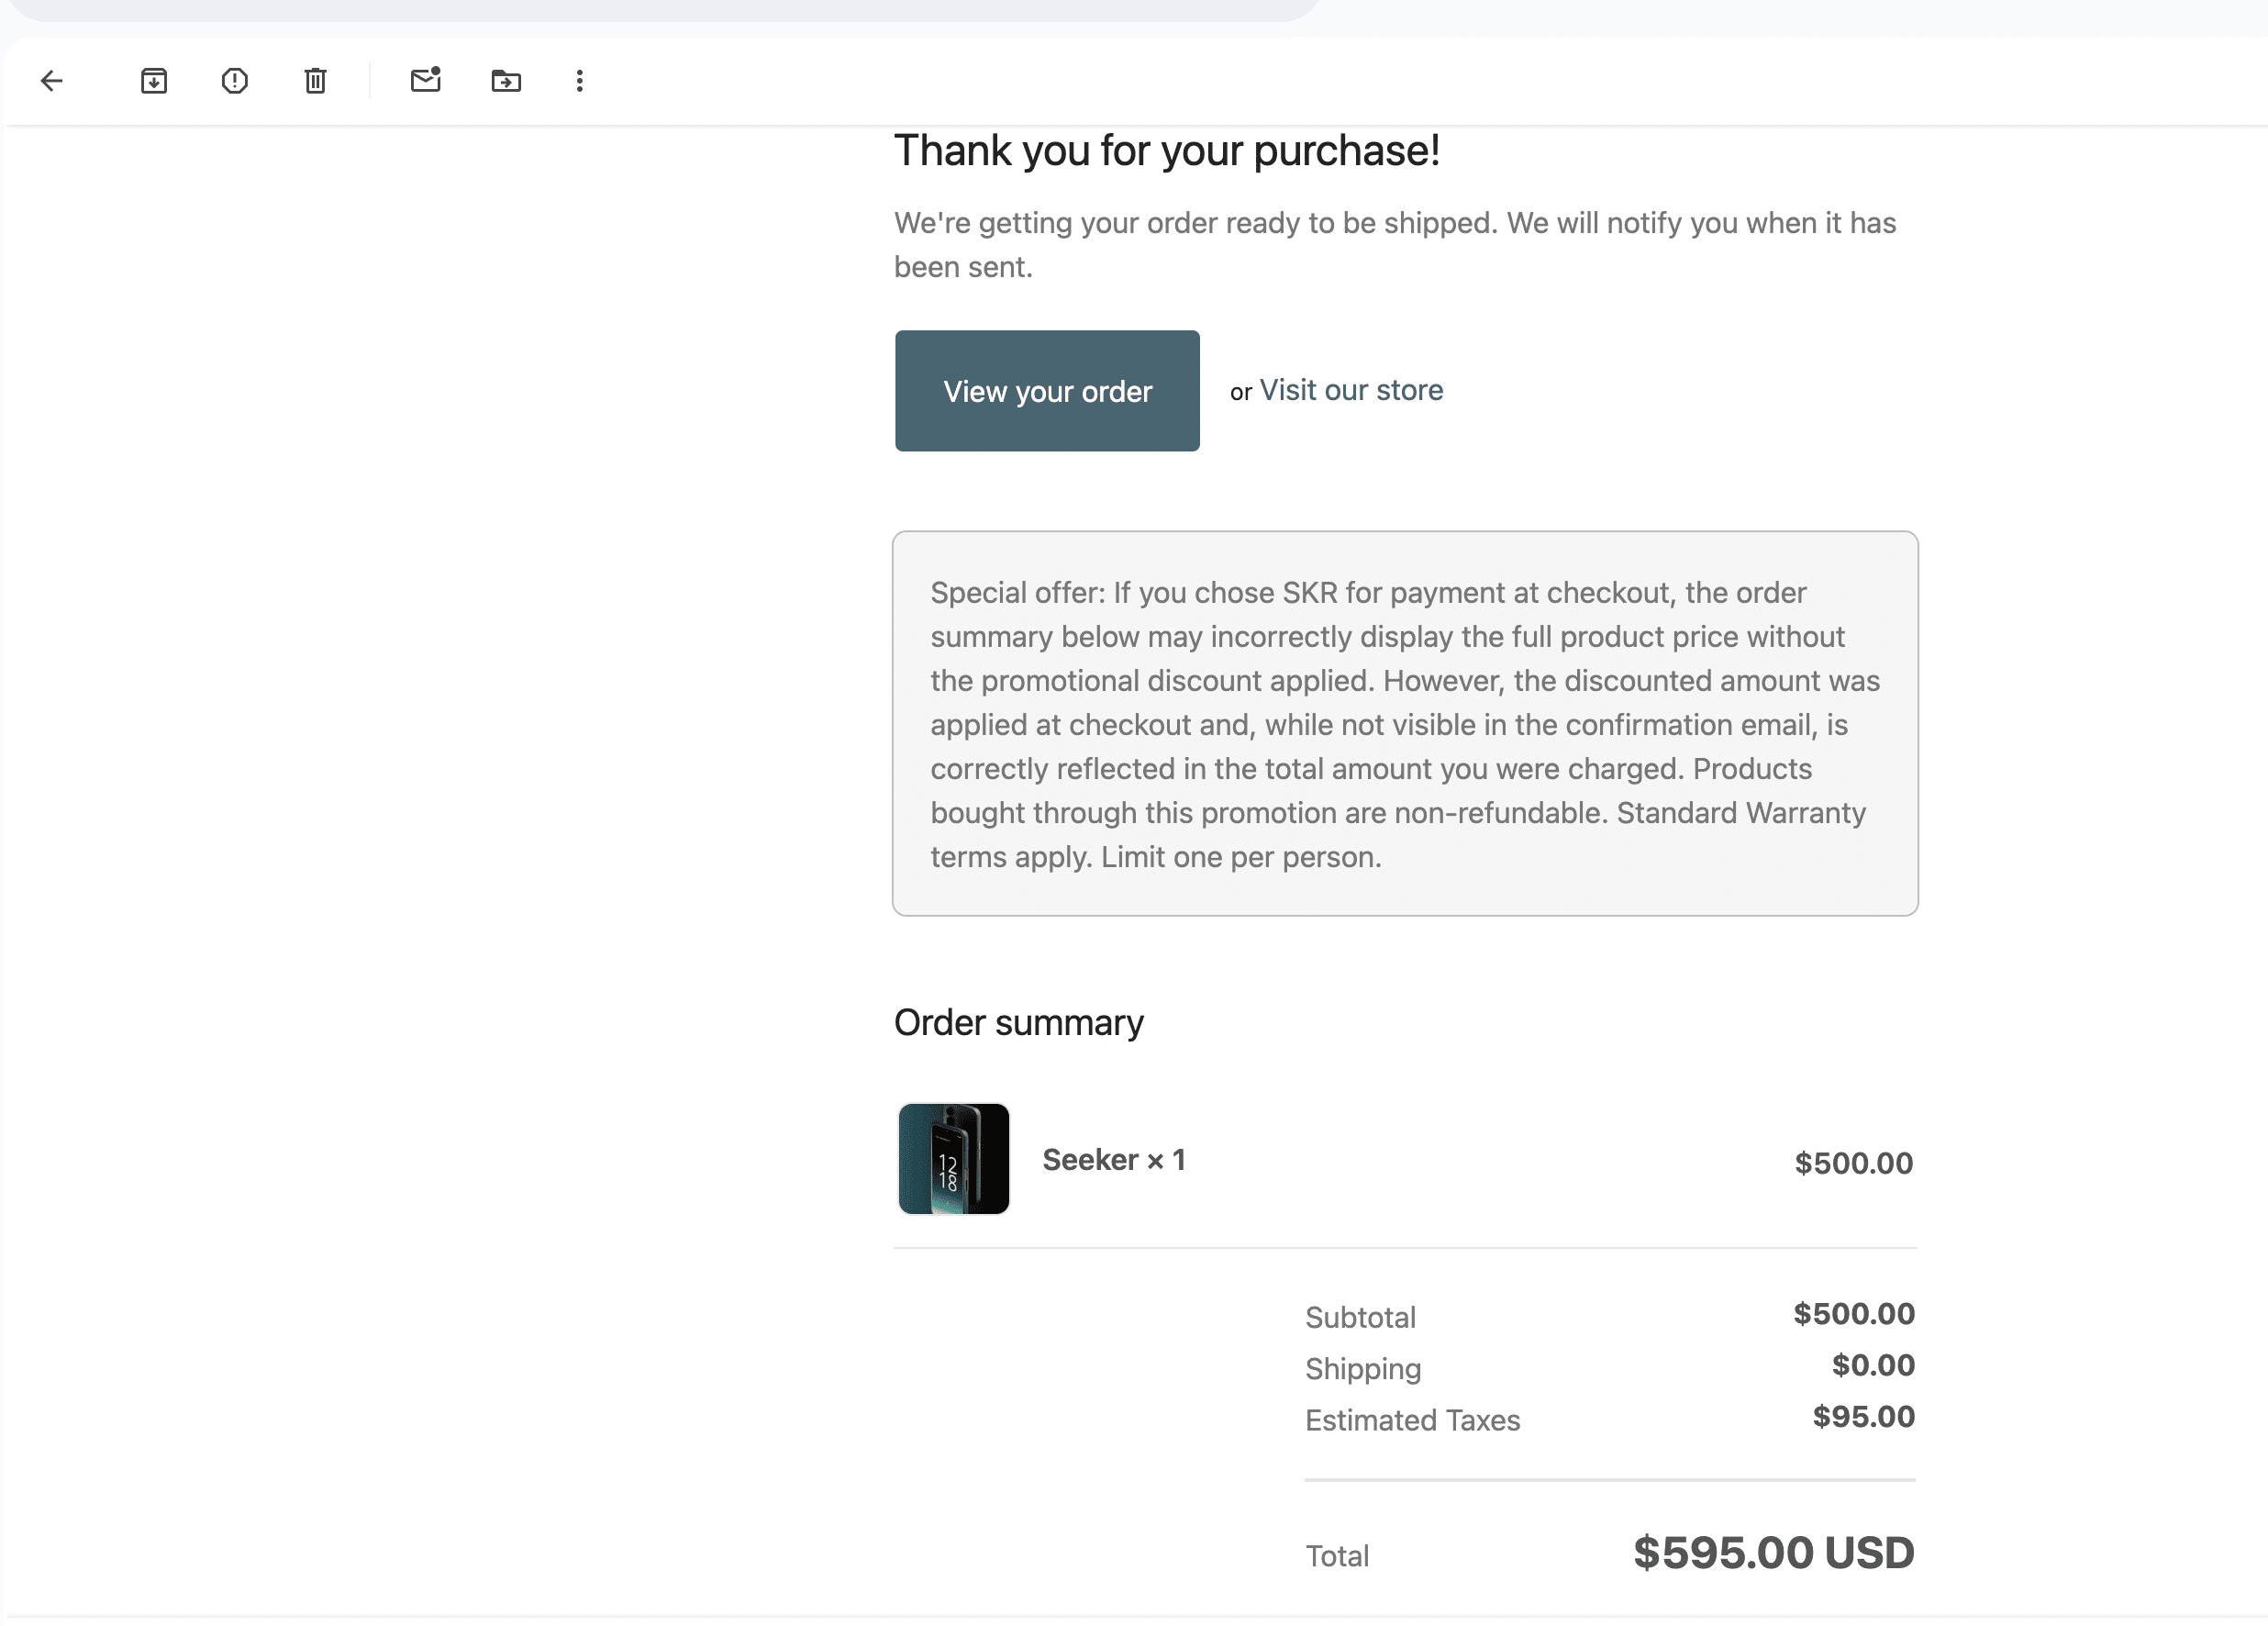
Task: Open the More options three-dot menu
Action: click(580, 81)
